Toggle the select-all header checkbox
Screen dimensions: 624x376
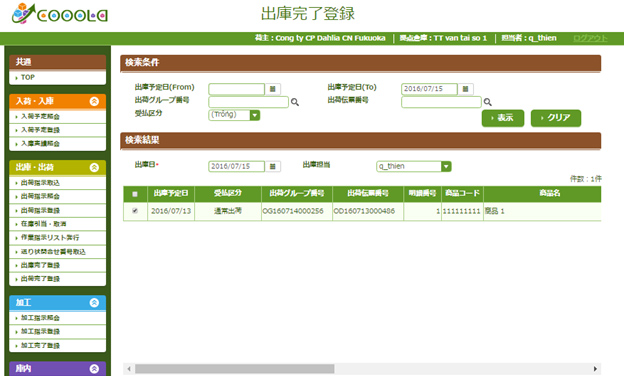pyautogui.click(x=135, y=194)
